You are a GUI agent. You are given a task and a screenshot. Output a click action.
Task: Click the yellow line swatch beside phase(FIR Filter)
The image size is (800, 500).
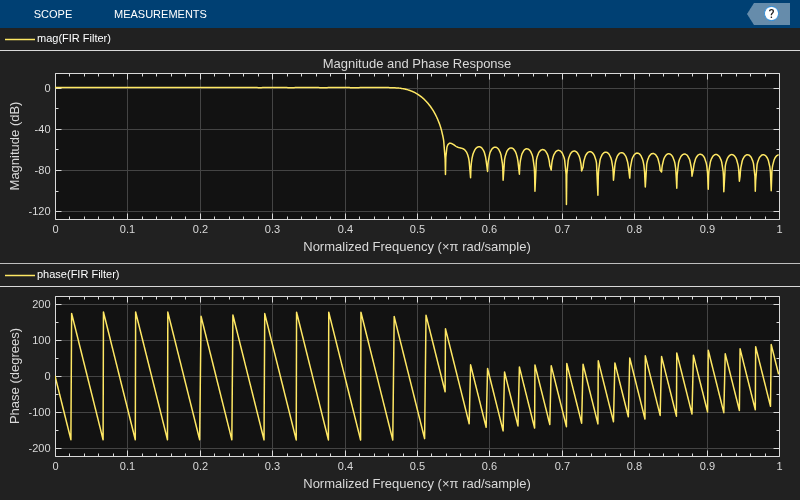[20, 275]
